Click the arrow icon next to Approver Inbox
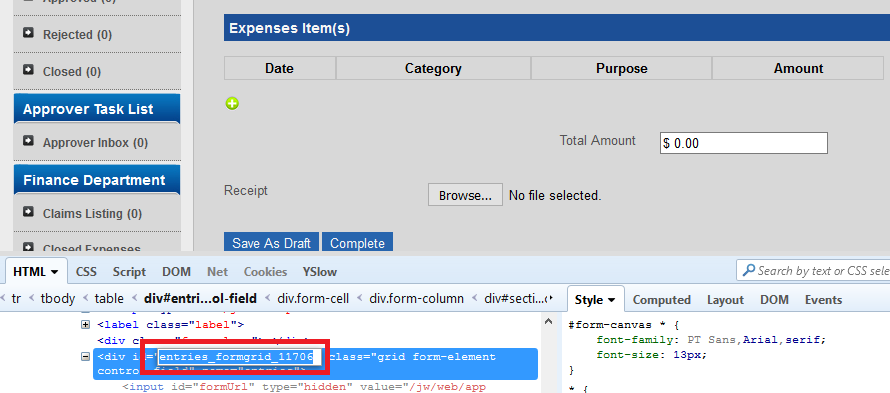This screenshot has height=393, width=890. click(x=28, y=141)
